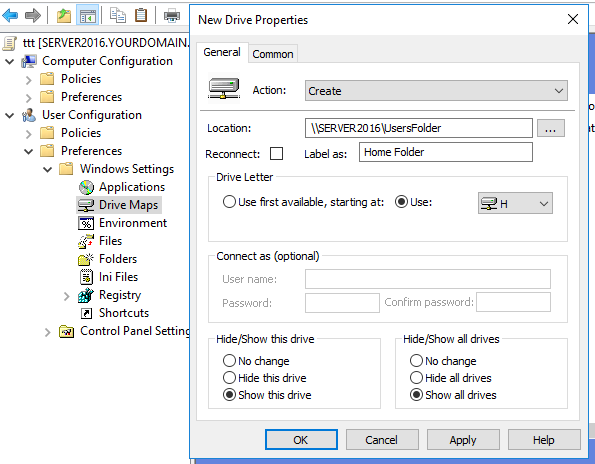Click the Paste clipboard toolbar icon

(x=141, y=16)
